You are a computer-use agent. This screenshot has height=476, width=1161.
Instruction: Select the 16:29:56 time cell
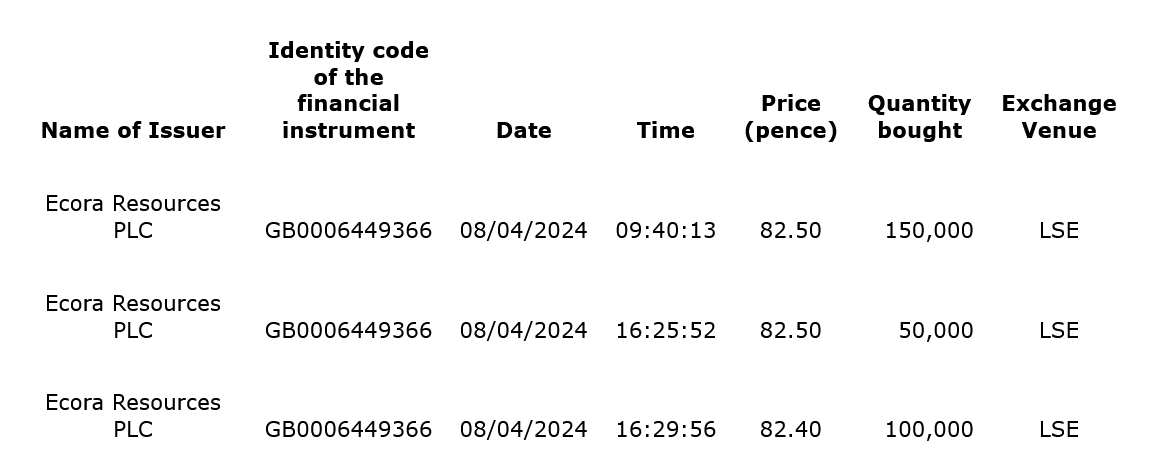[x=665, y=429]
